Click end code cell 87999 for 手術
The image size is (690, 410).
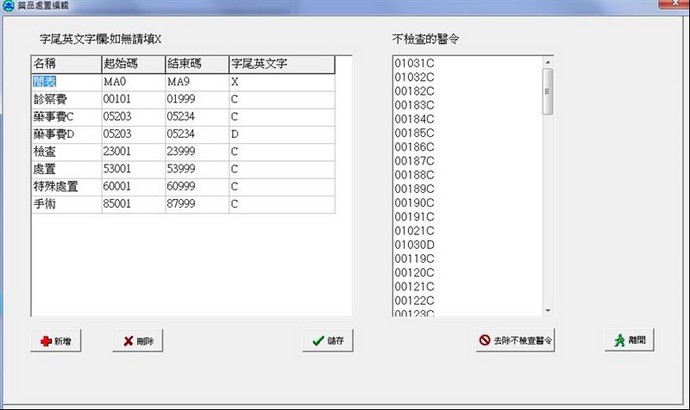(x=196, y=203)
